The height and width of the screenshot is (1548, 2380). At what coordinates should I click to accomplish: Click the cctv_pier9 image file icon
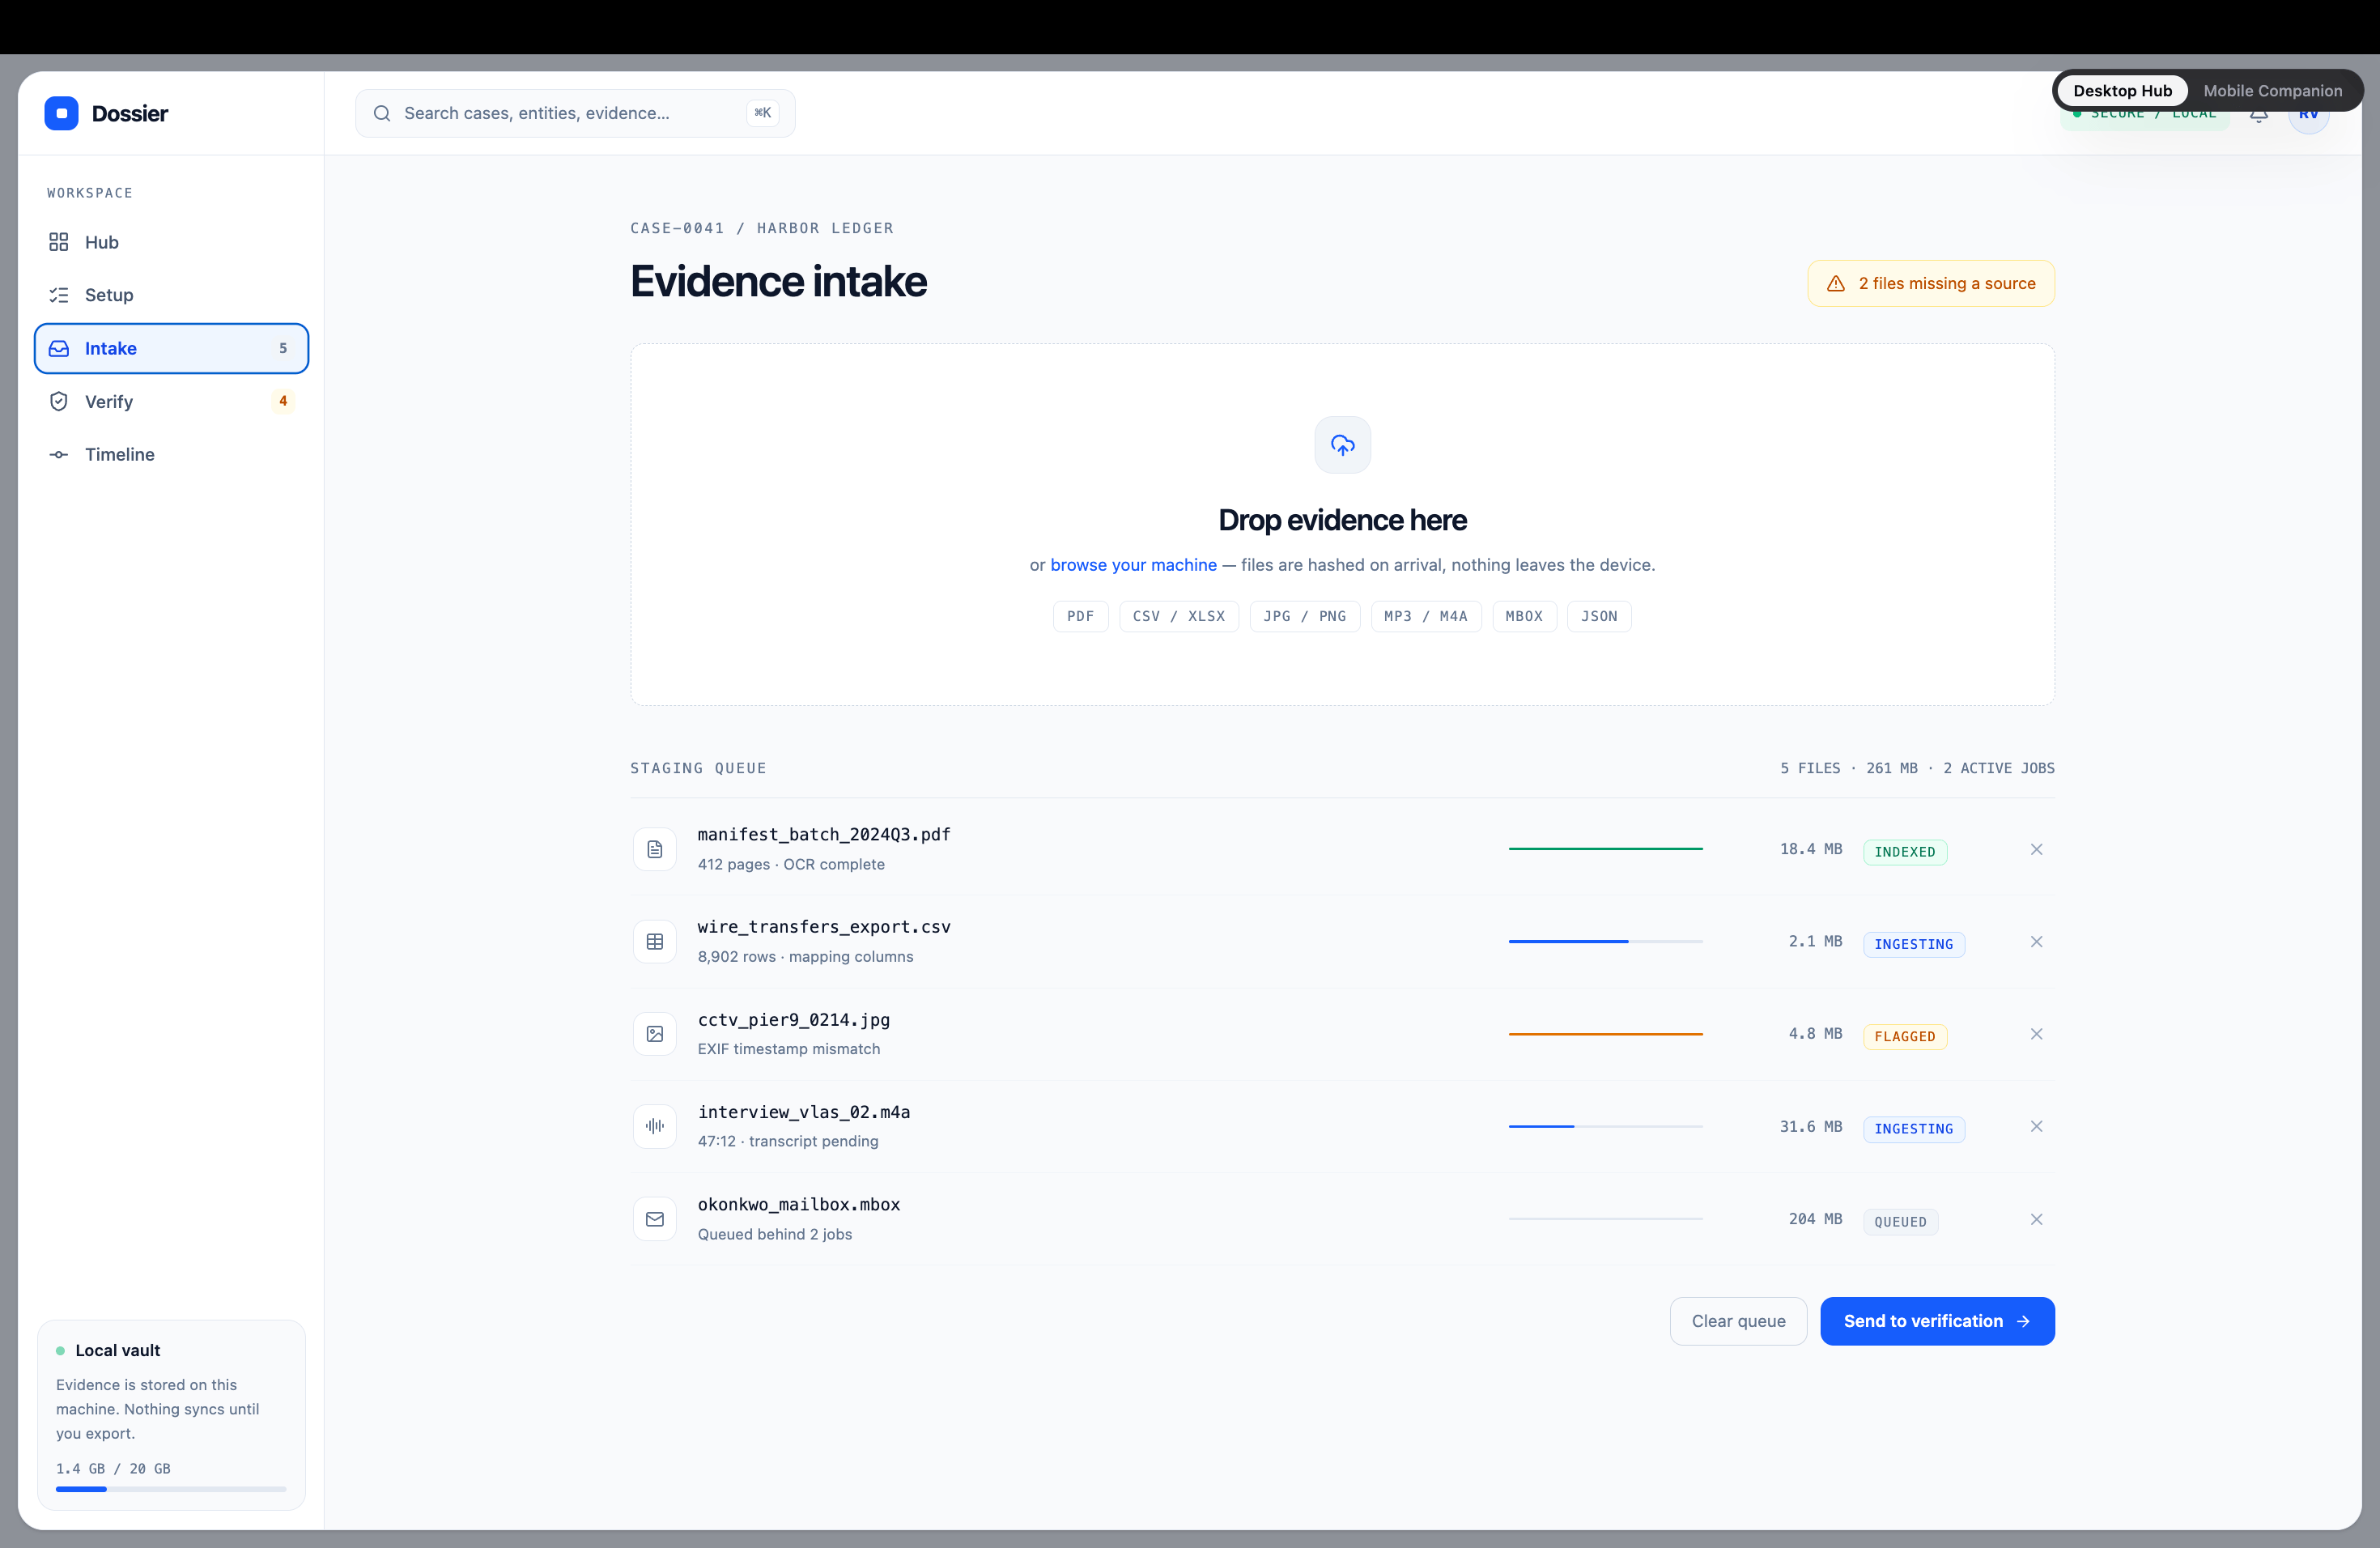(655, 1034)
